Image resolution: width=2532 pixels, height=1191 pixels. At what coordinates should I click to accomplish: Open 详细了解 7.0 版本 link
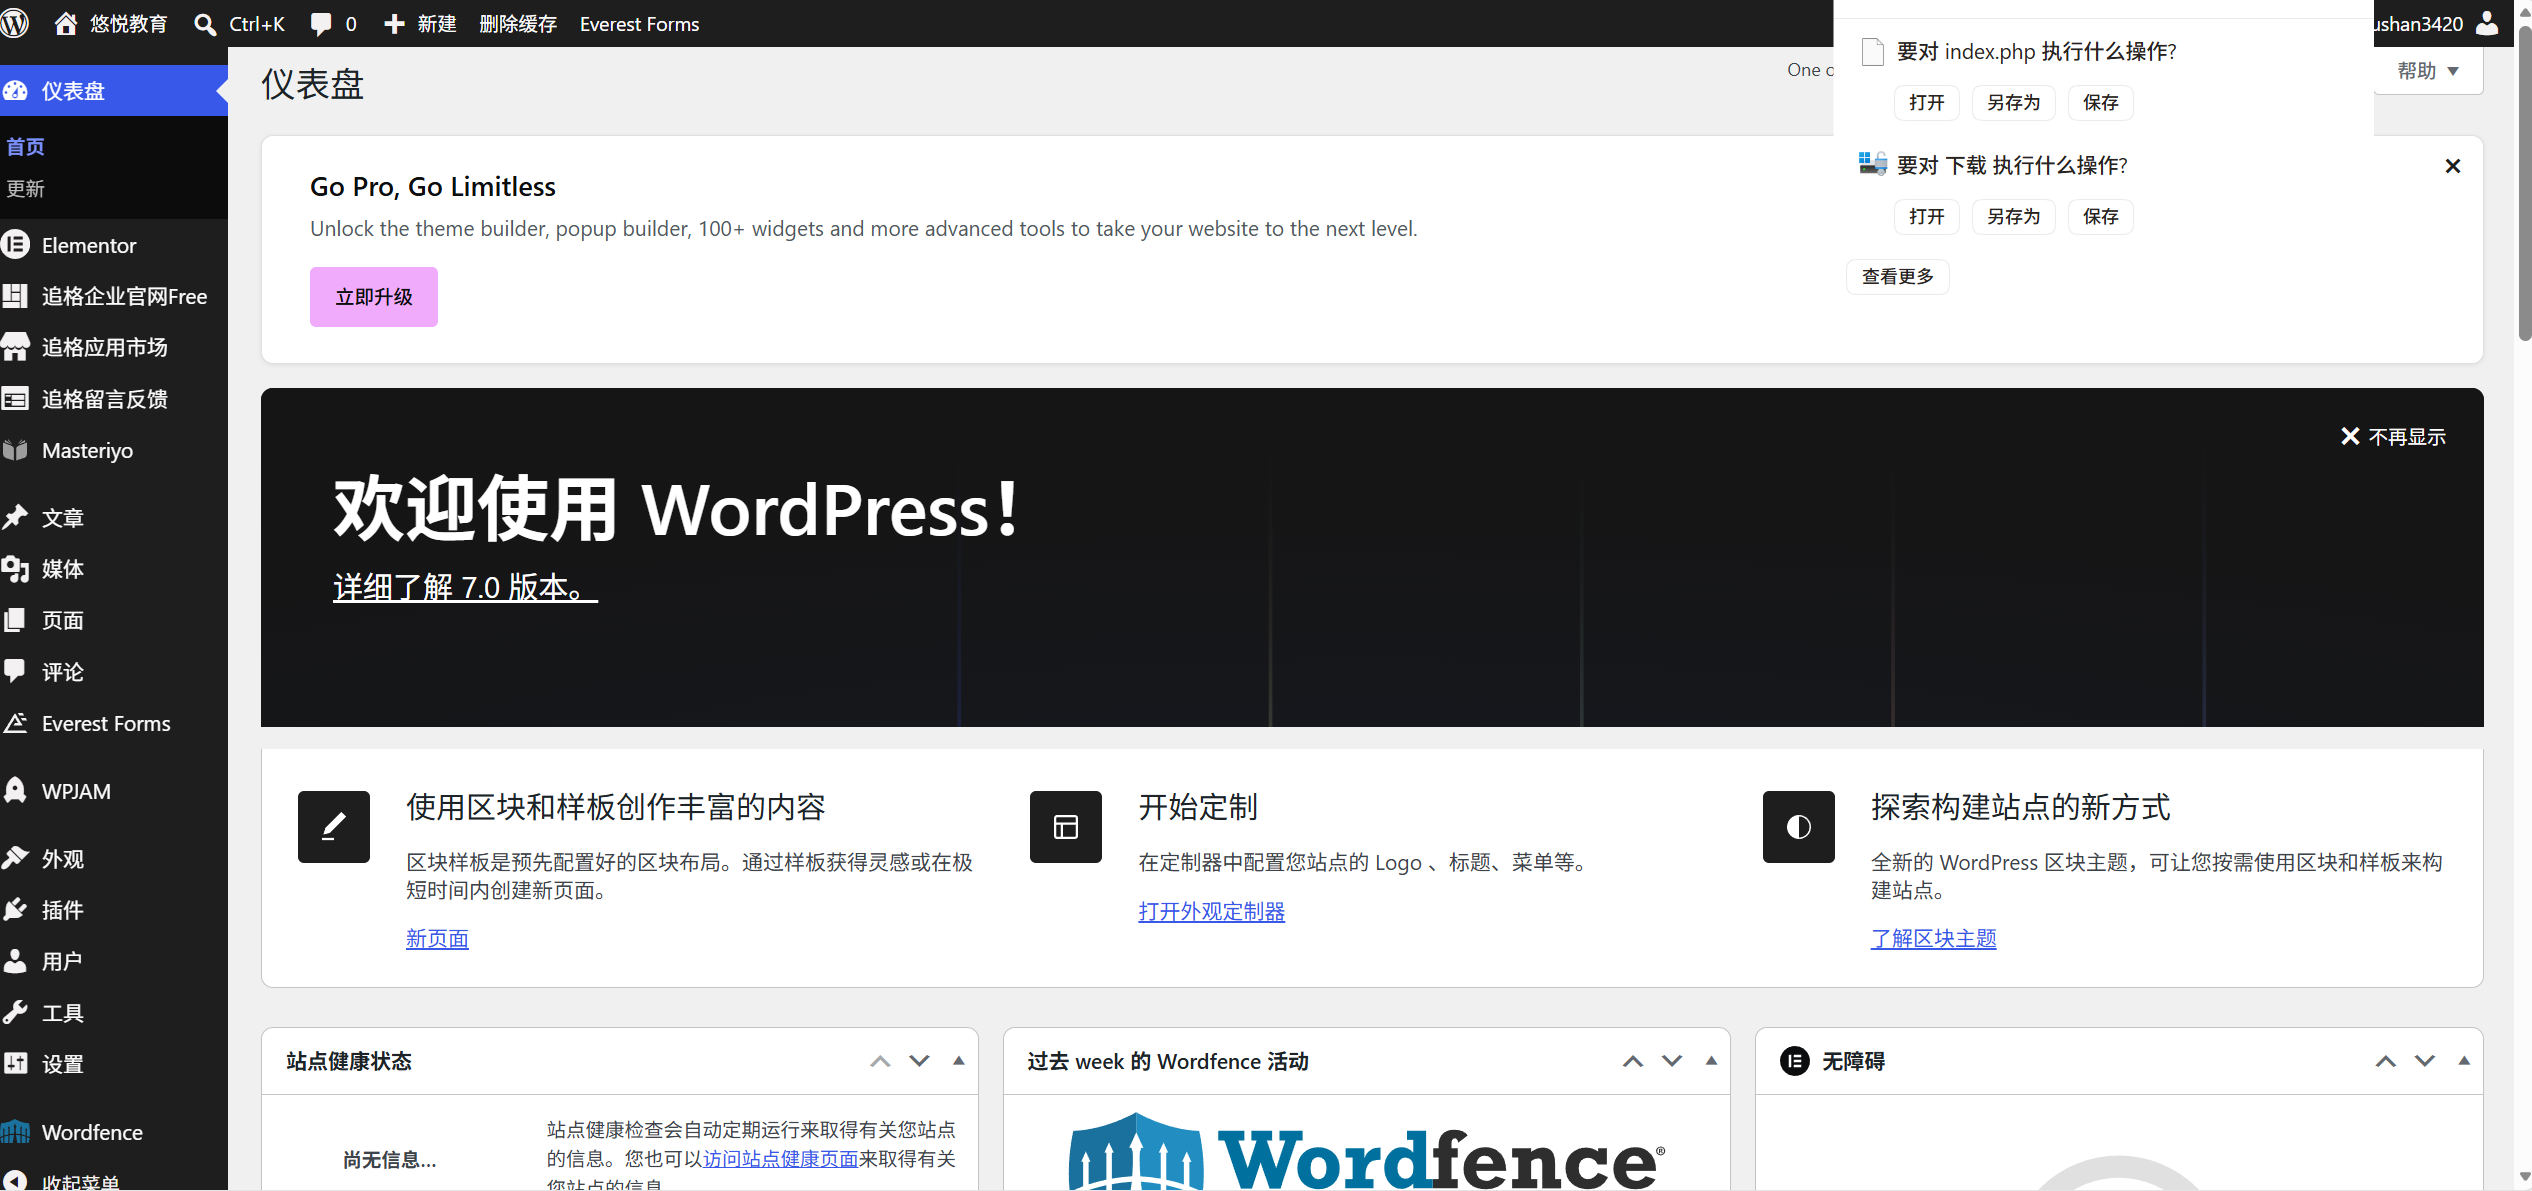click(465, 587)
